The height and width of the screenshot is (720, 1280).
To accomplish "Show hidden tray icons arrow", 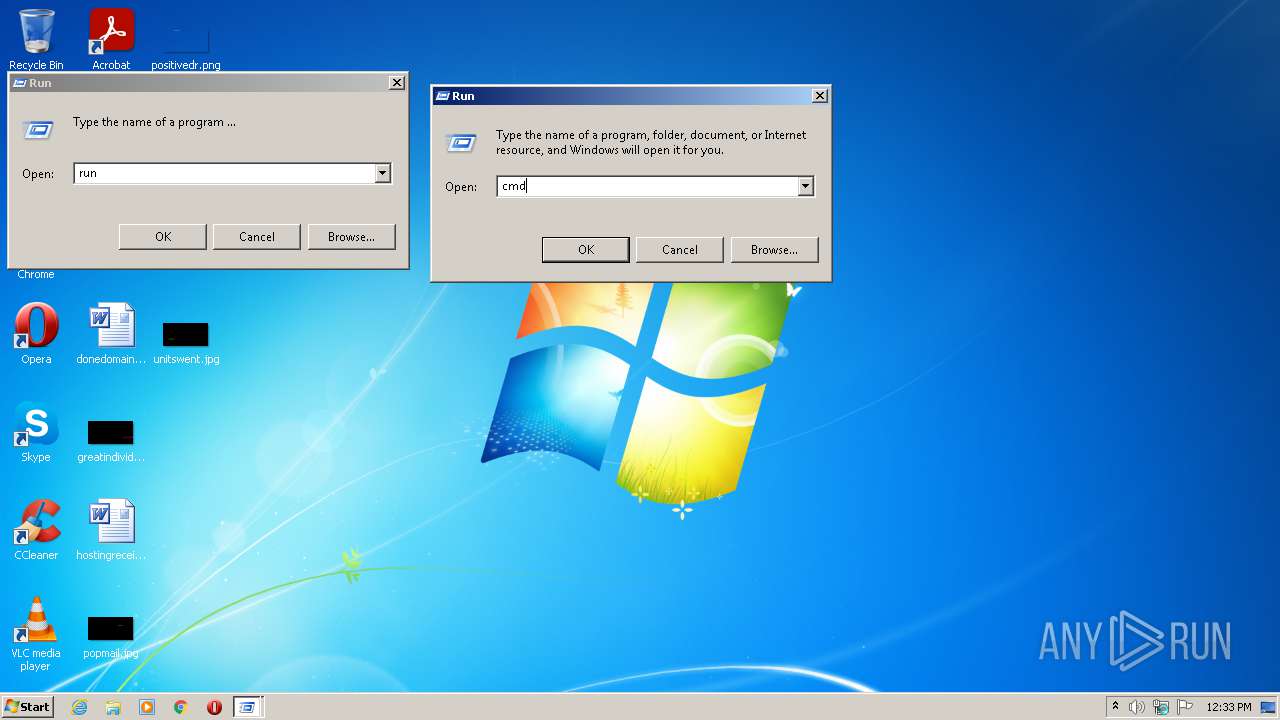I will coord(1115,707).
